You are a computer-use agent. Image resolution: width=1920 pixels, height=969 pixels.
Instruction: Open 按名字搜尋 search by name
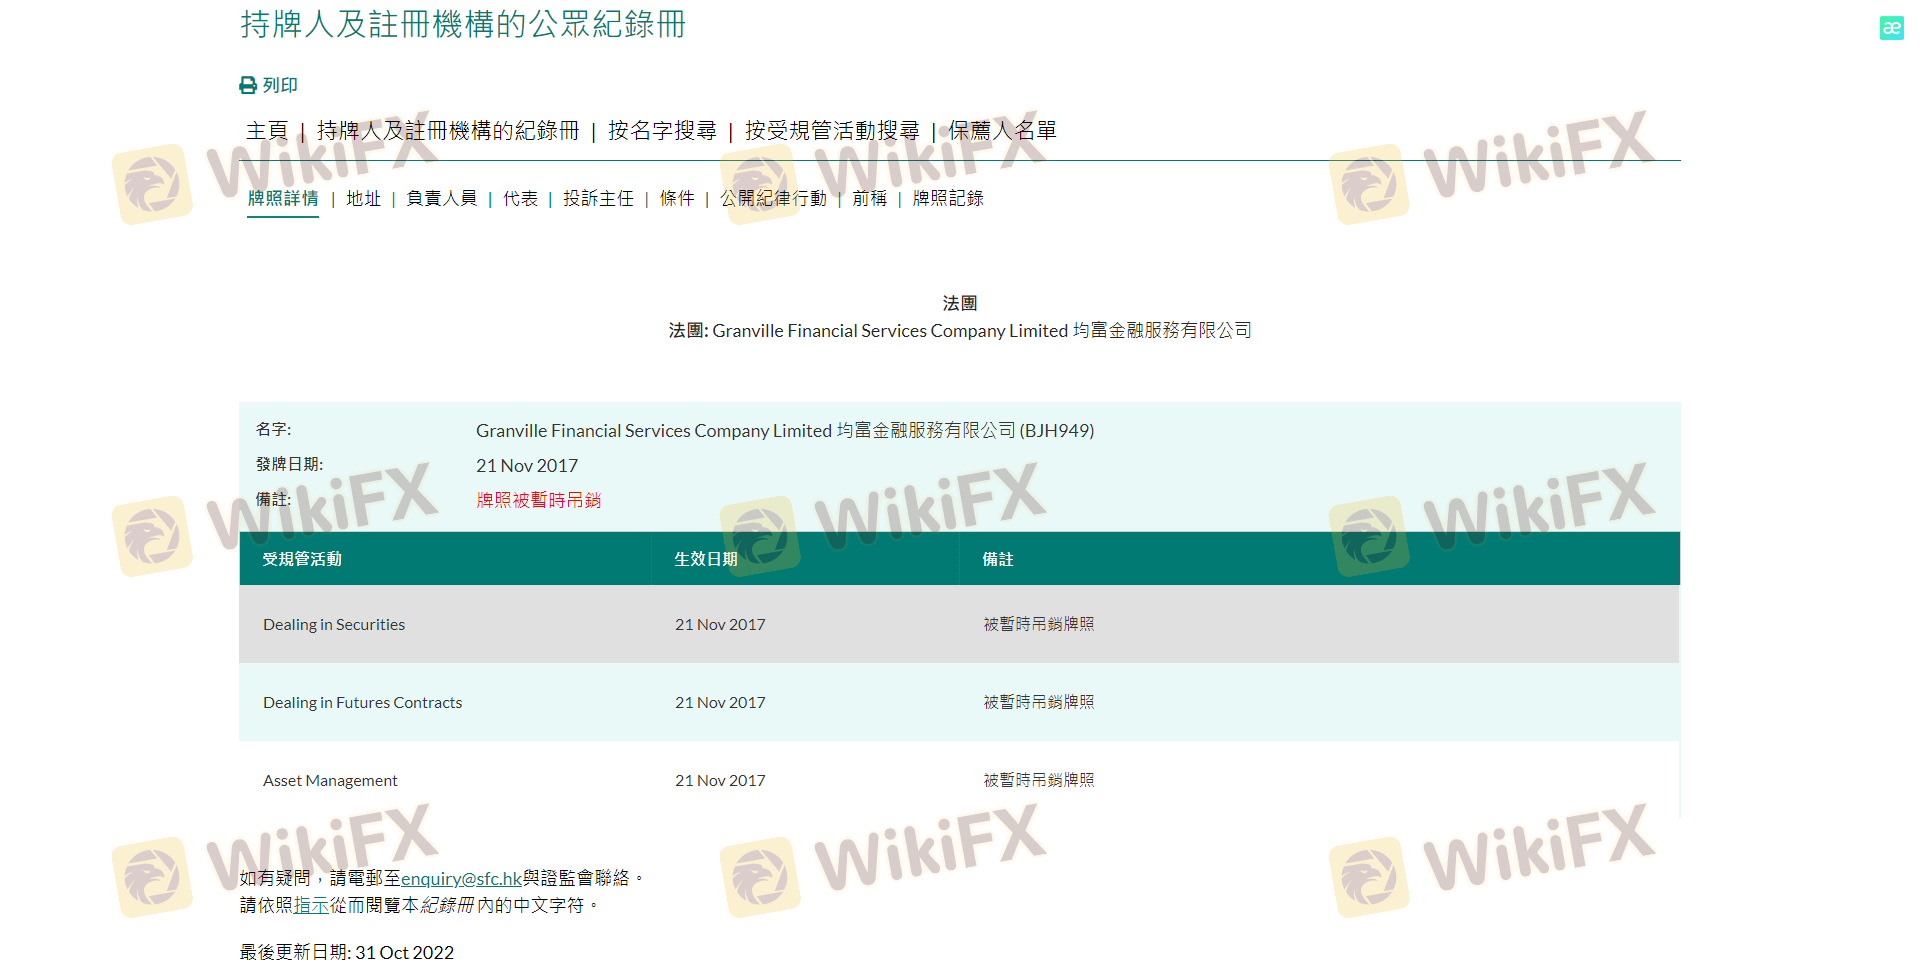point(662,131)
